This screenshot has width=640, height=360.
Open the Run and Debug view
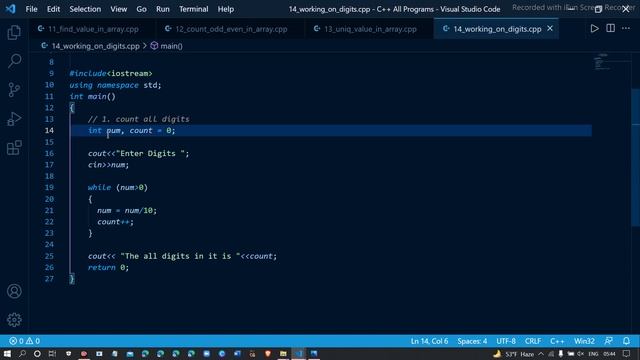tap(14, 119)
